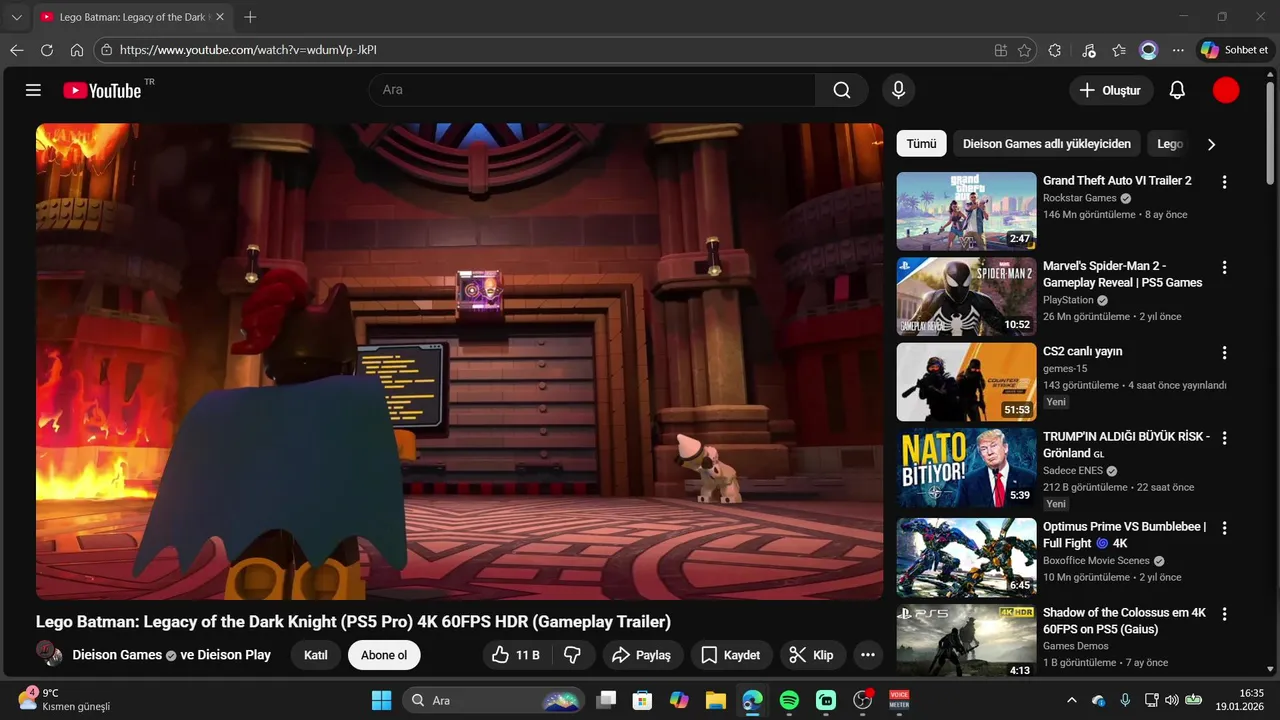Open options for Grand Theft Auto VI Trailer 2
Viewport: 1280px width, 720px height.
click(x=1224, y=182)
